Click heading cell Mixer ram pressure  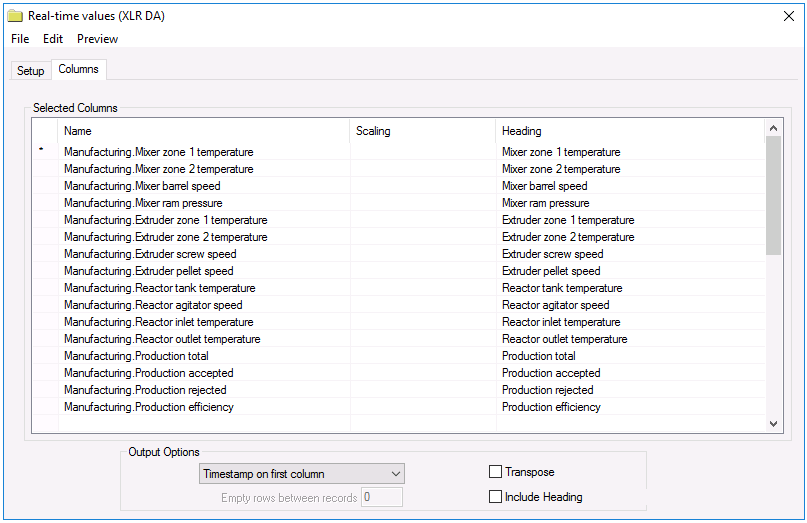[630, 203]
